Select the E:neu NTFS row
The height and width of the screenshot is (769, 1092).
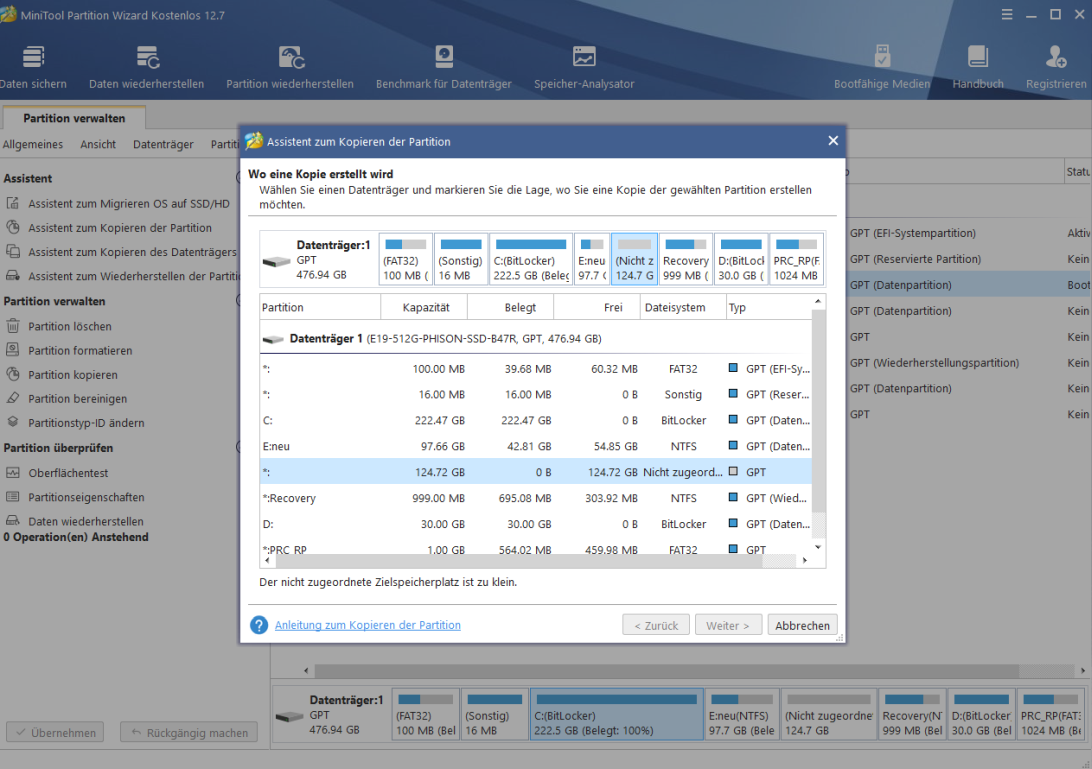(x=536, y=446)
